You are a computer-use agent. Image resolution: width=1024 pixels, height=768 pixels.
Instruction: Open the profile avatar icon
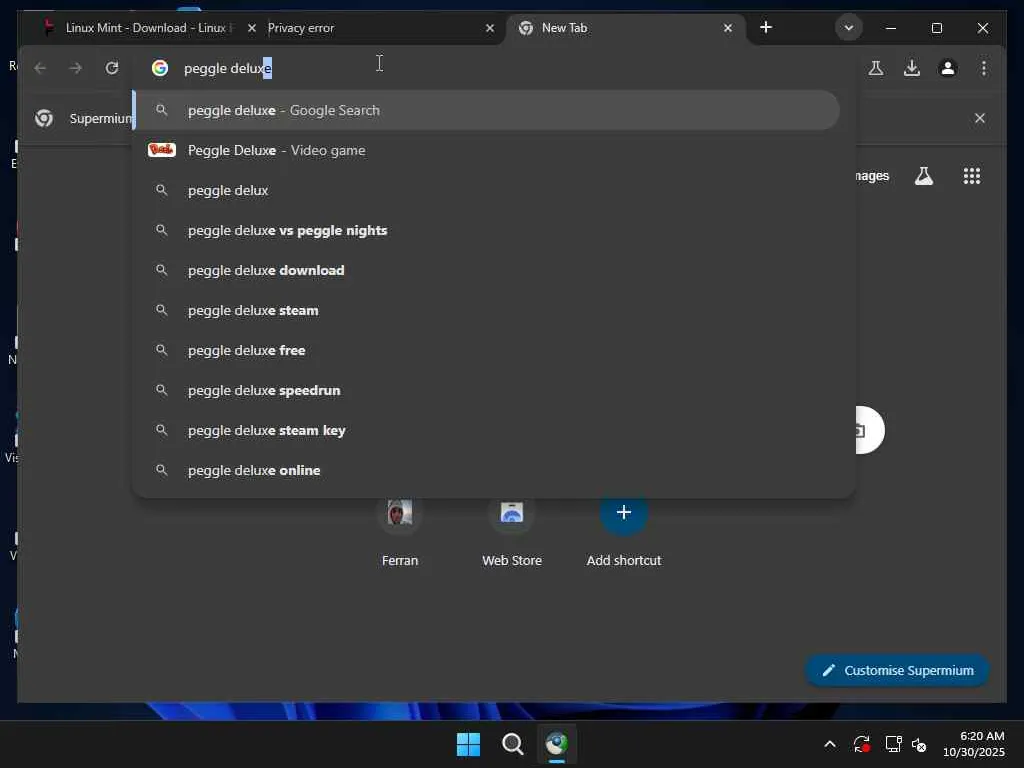click(x=948, y=68)
